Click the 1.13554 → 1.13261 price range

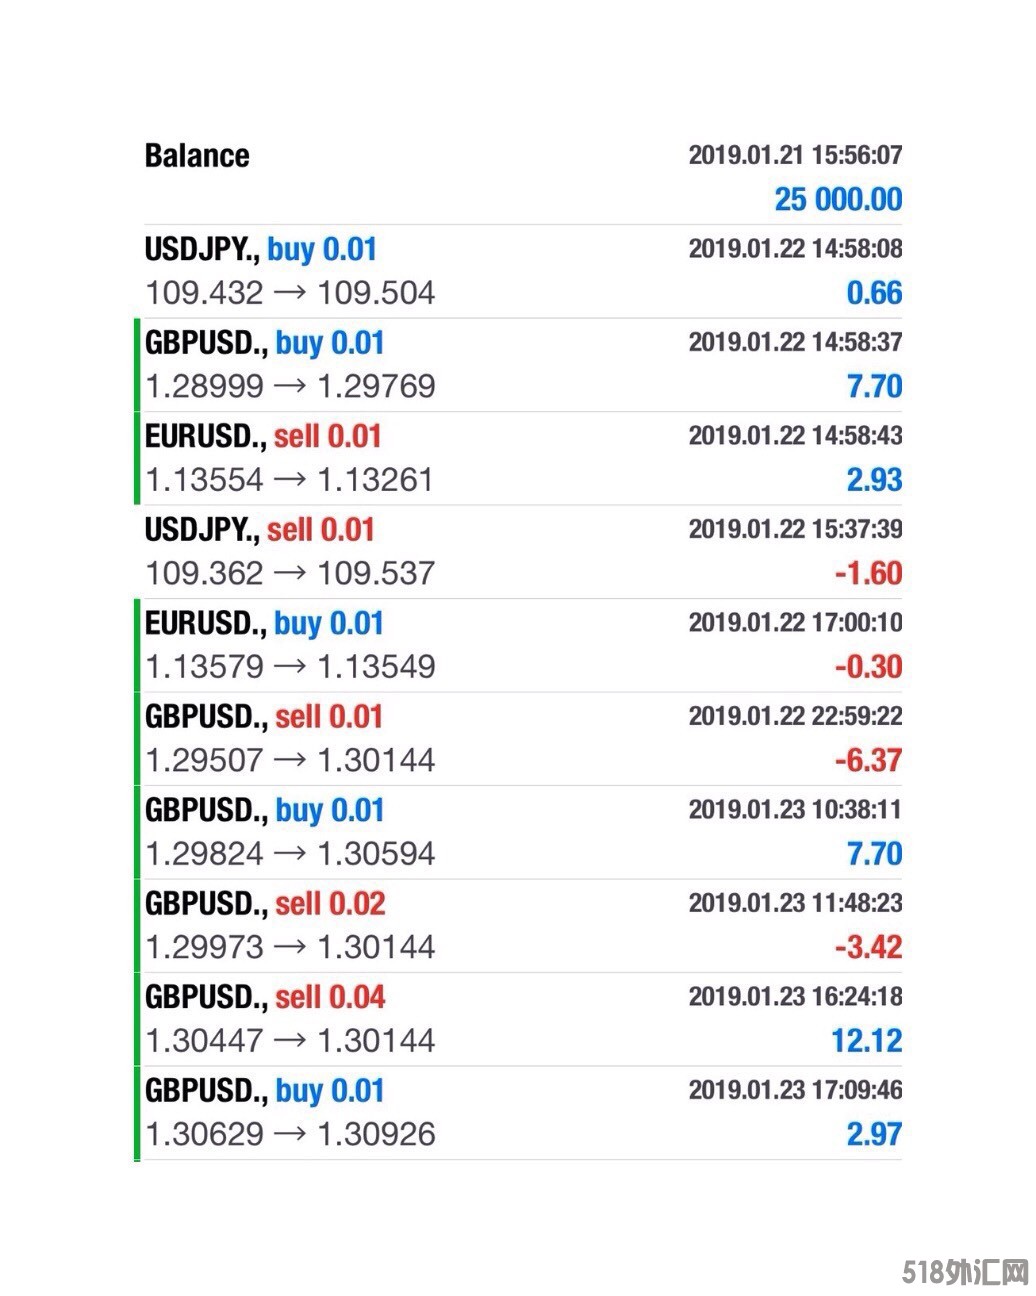pos(289,480)
